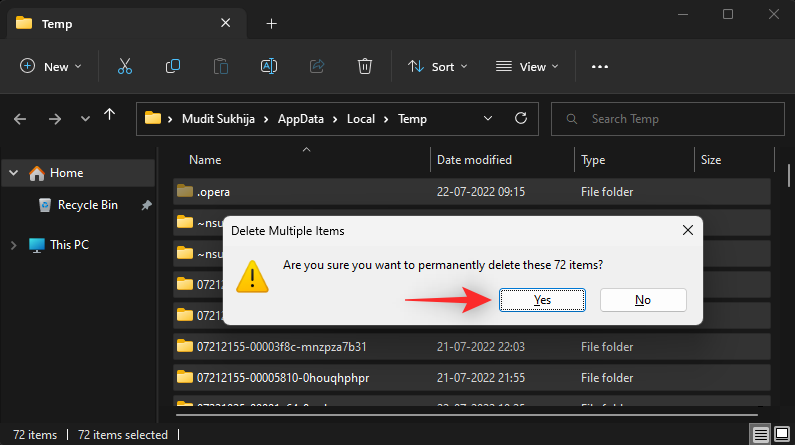Screen dimensions: 795x445
Task: Click Local breadcrumb
Action: click(x=361, y=119)
